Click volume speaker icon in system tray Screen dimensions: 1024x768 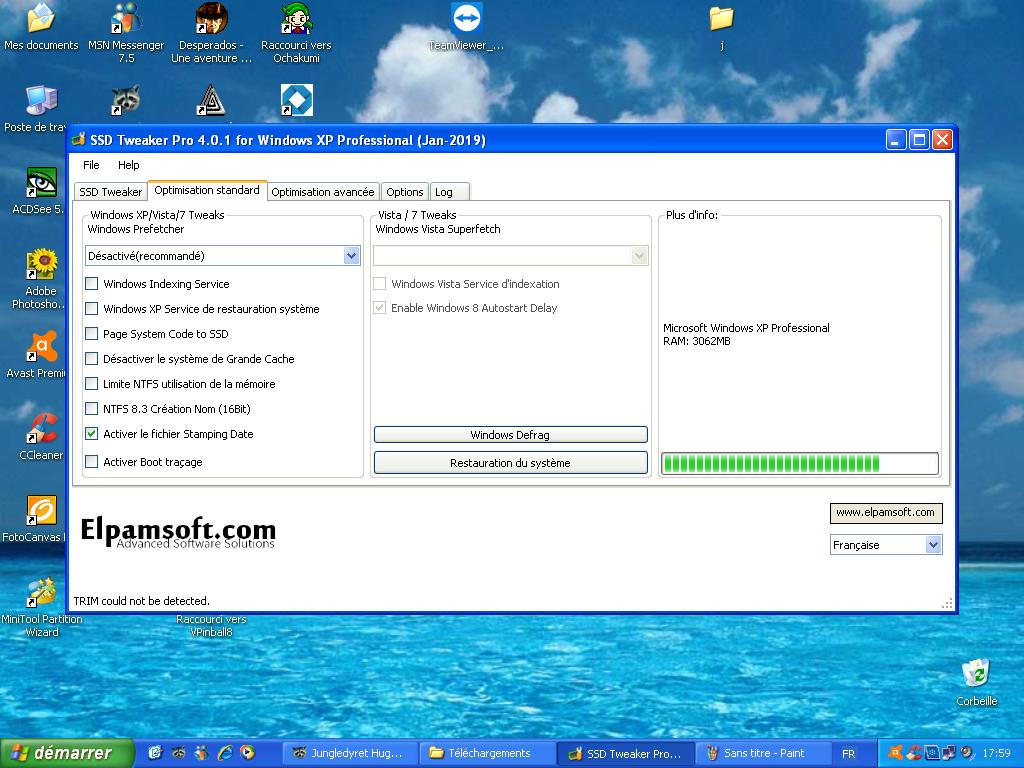pyautogui.click(x=967, y=753)
